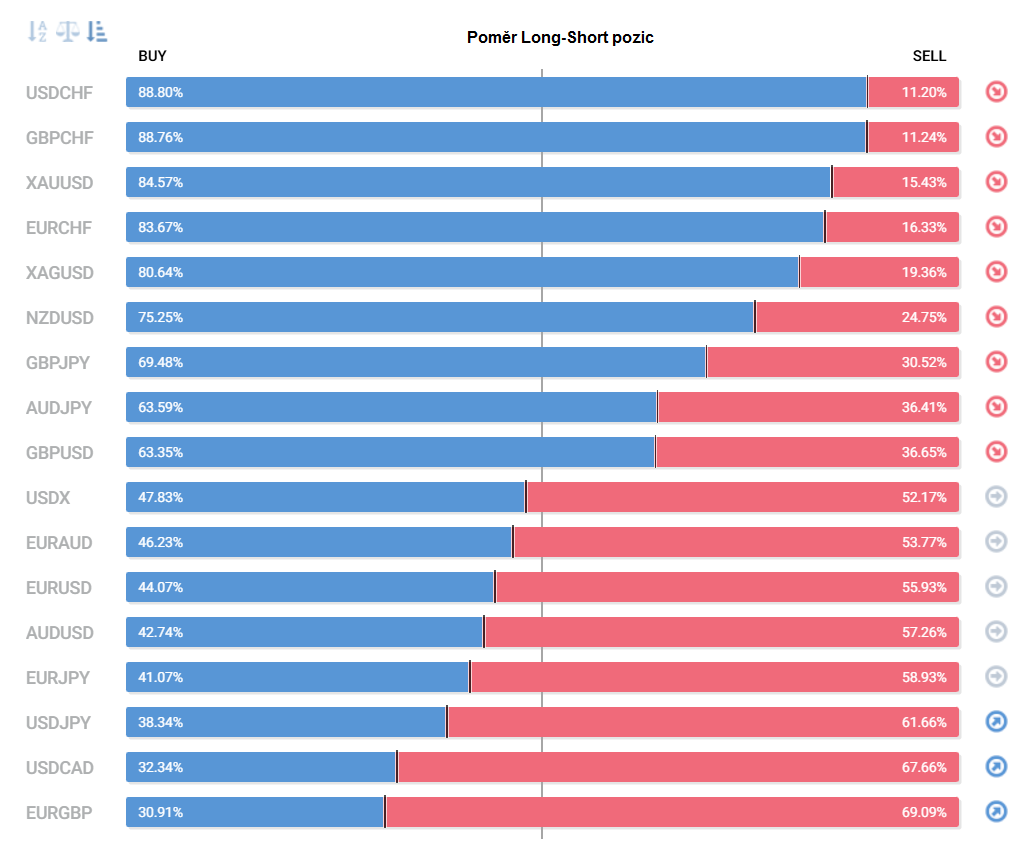
Task: Click the SELL column header
Action: tap(929, 56)
